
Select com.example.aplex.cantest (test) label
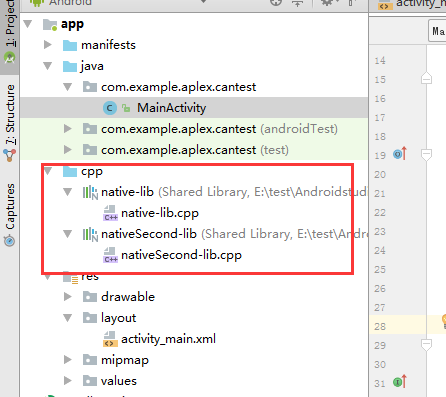(195, 150)
